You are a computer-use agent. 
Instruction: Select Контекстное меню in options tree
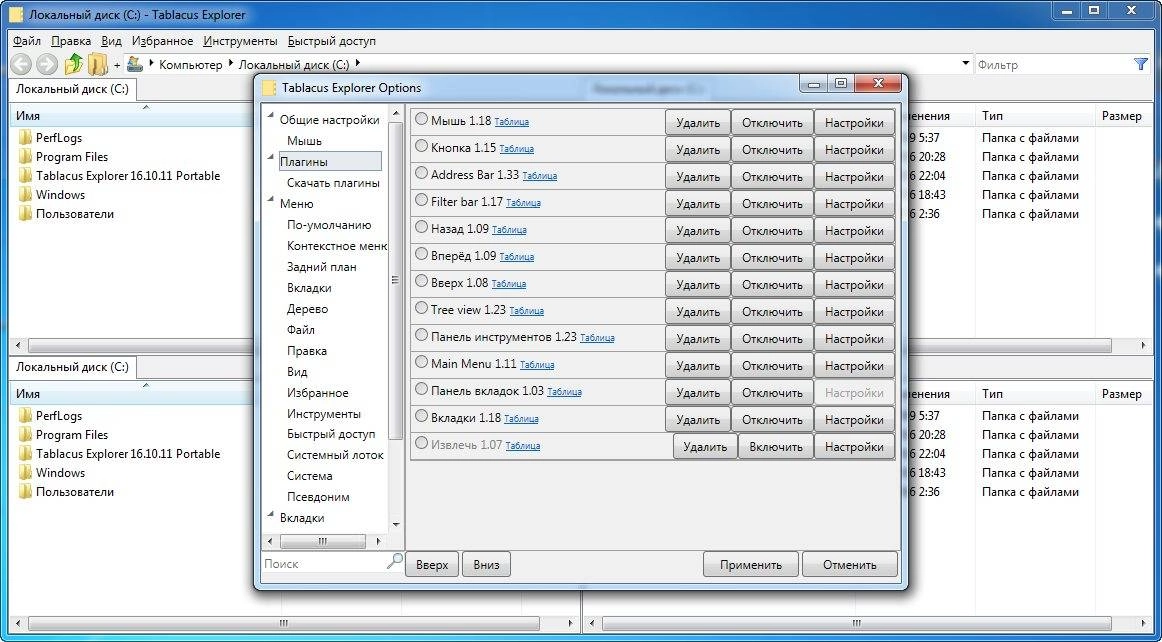pyautogui.click(x=336, y=245)
